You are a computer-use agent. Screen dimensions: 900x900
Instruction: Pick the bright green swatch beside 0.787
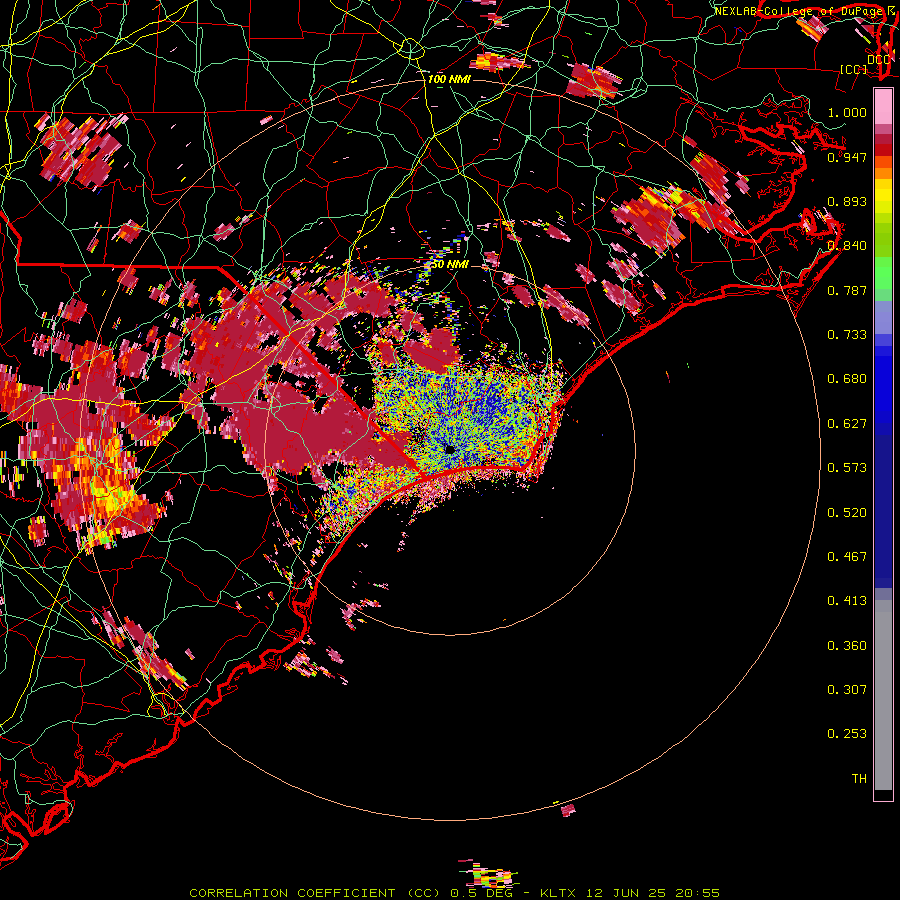click(883, 276)
